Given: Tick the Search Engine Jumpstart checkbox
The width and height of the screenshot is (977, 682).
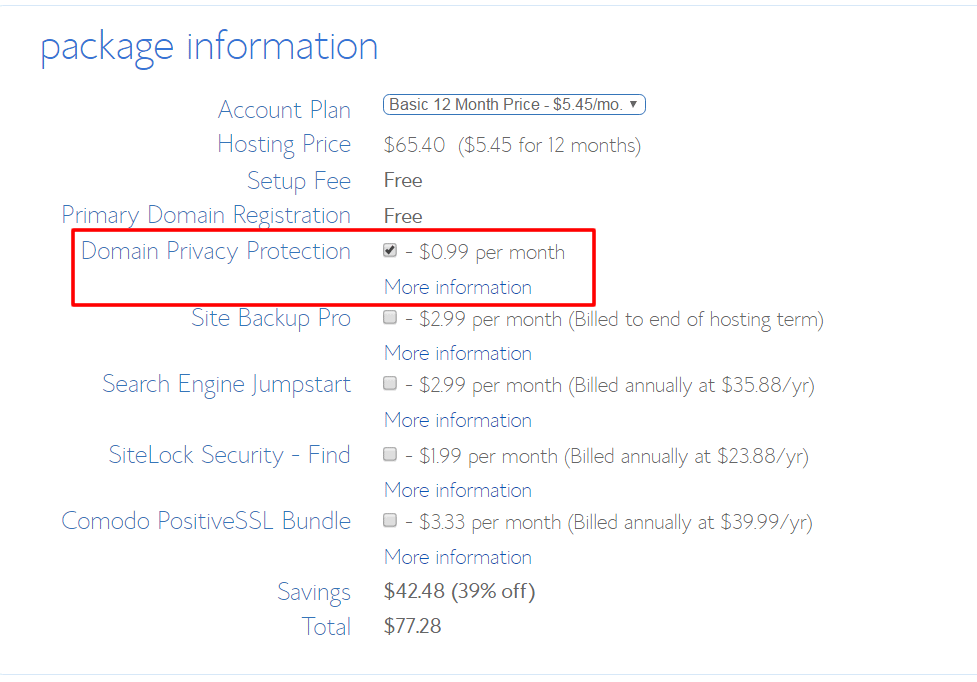Looking at the screenshot, I should [390, 384].
